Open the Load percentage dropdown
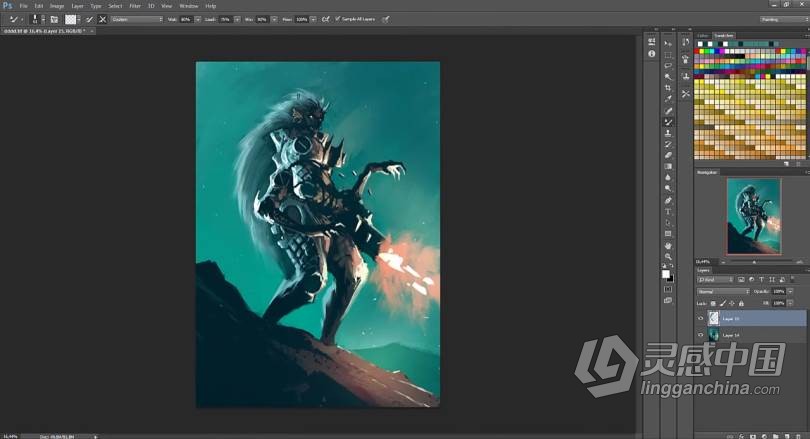The height and width of the screenshot is (439, 810). [x=237, y=19]
